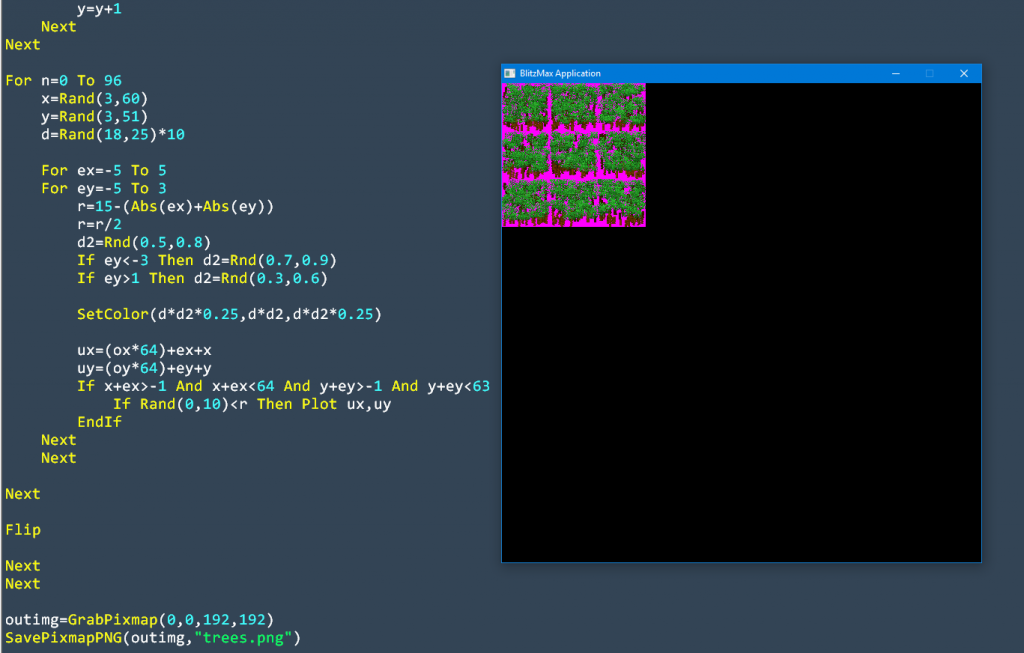Click the "uy=(oy*64)+ey+y" line
Viewport: 1024px width, 653px height.
[x=144, y=368]
